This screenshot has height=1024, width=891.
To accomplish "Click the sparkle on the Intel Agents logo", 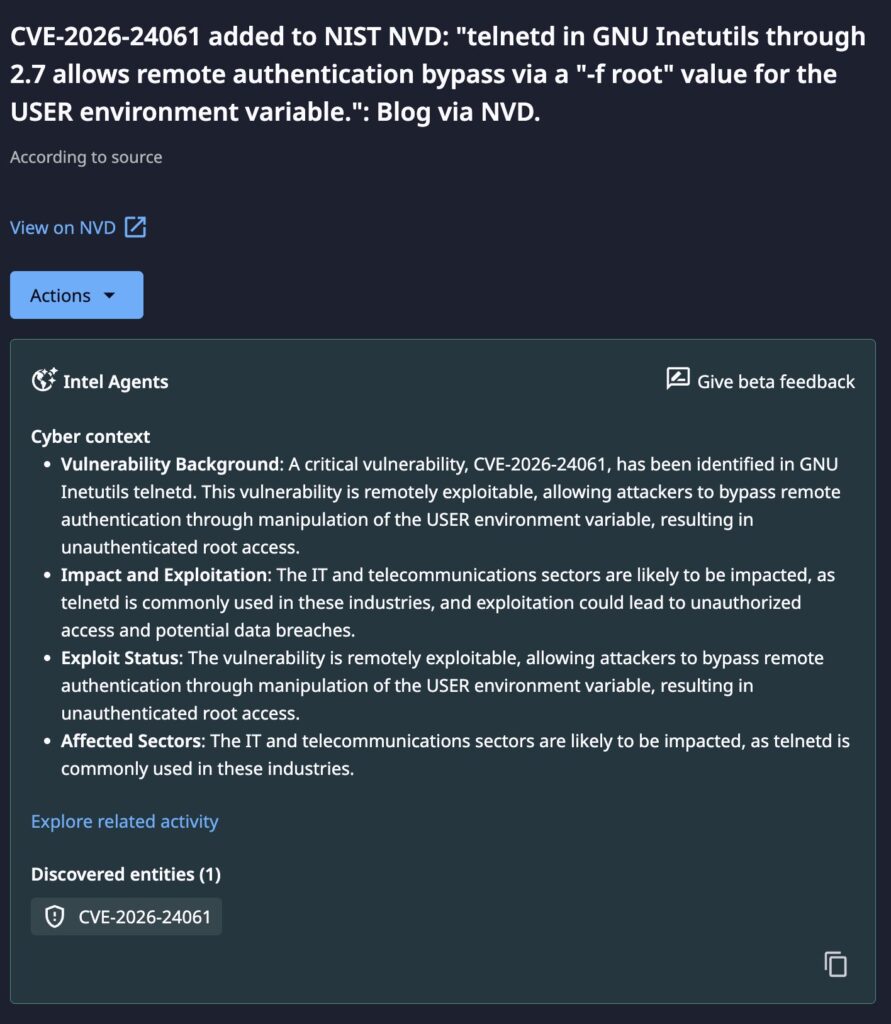I will 52,372.
